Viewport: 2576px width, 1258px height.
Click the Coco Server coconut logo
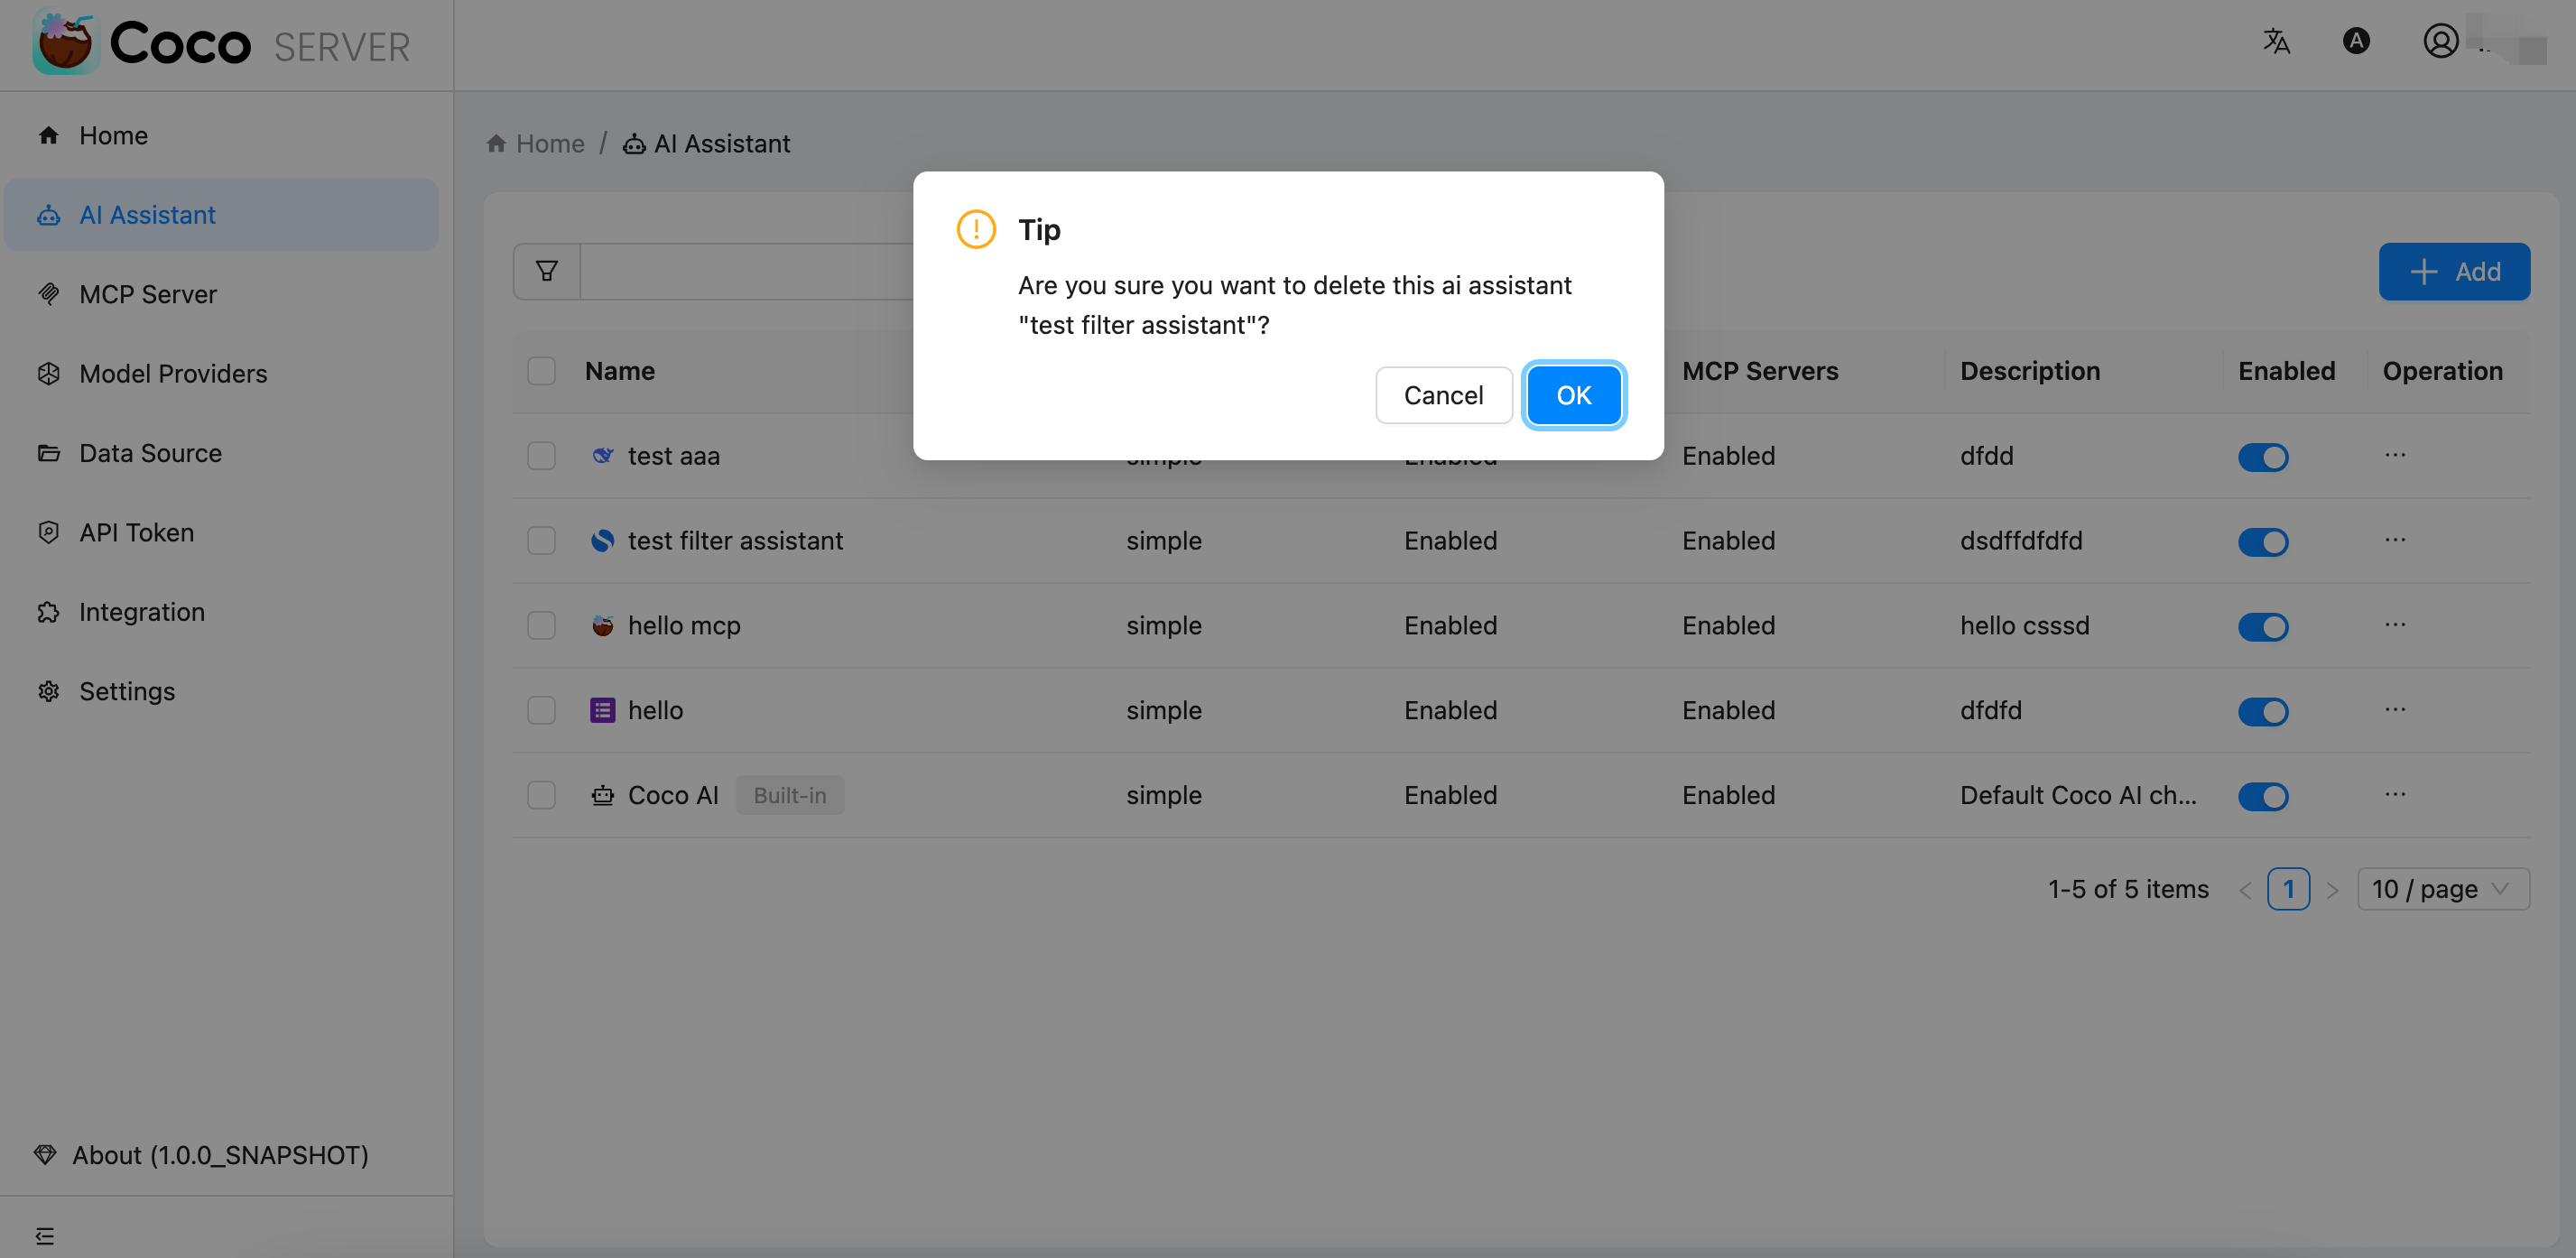pyautogui.click(x=66, y=42)
